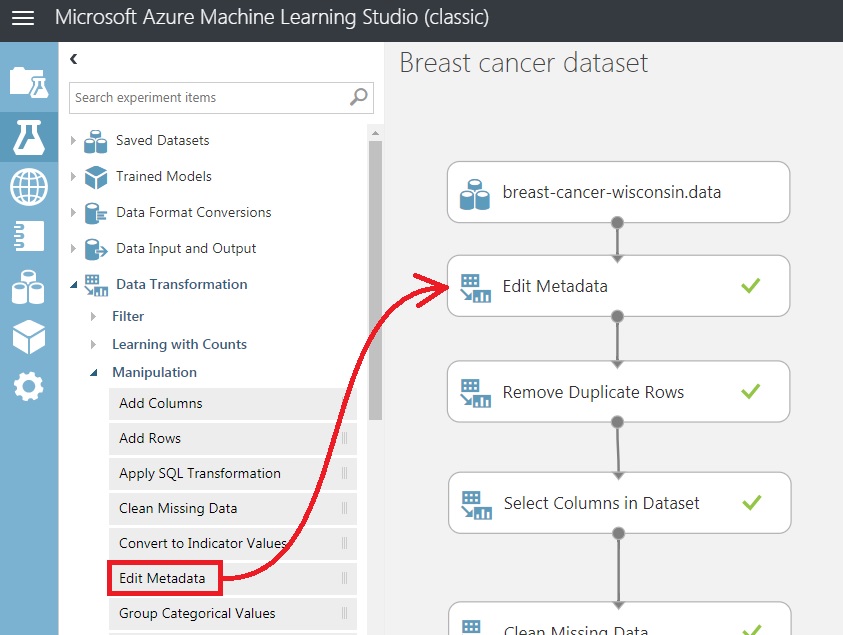Screen dimensions: 843x635
Task: Select Trained Models category label
Action: [x=164, y=176]
